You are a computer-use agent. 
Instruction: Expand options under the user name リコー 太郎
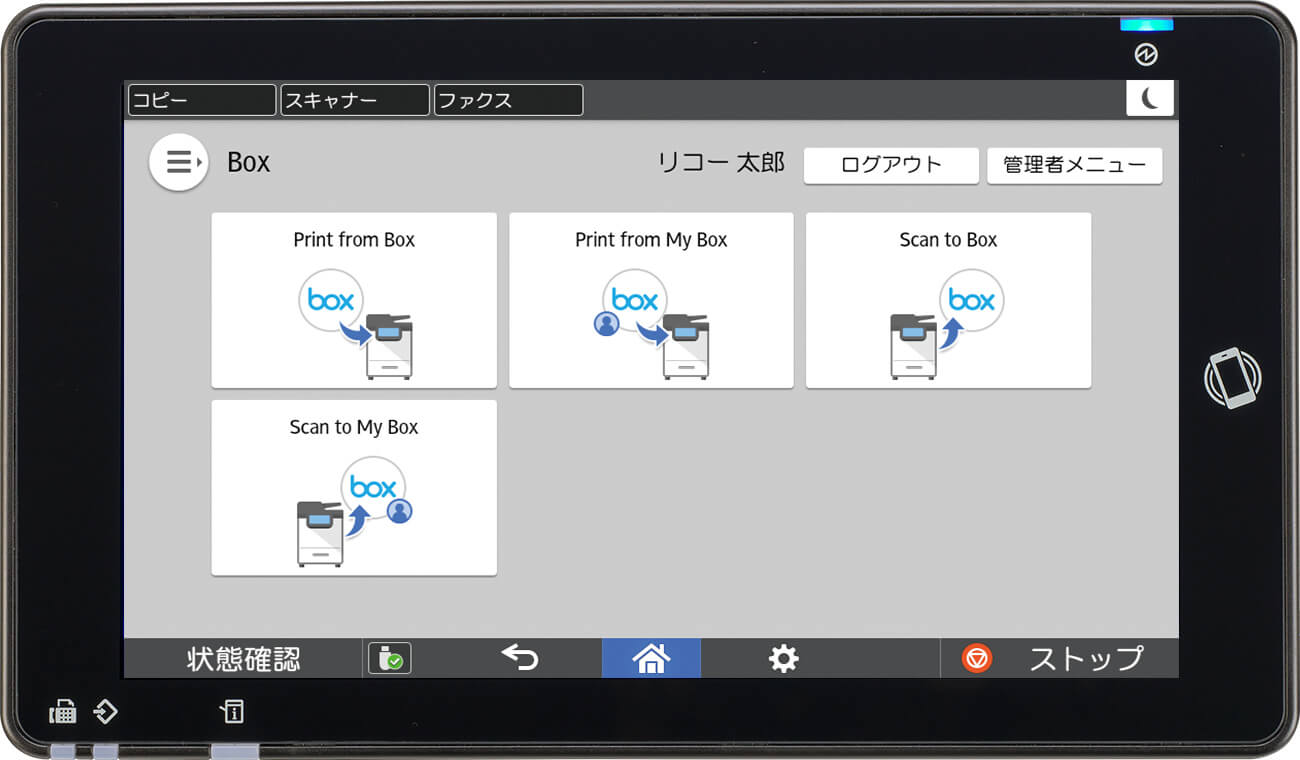click(x=722, y=162)
